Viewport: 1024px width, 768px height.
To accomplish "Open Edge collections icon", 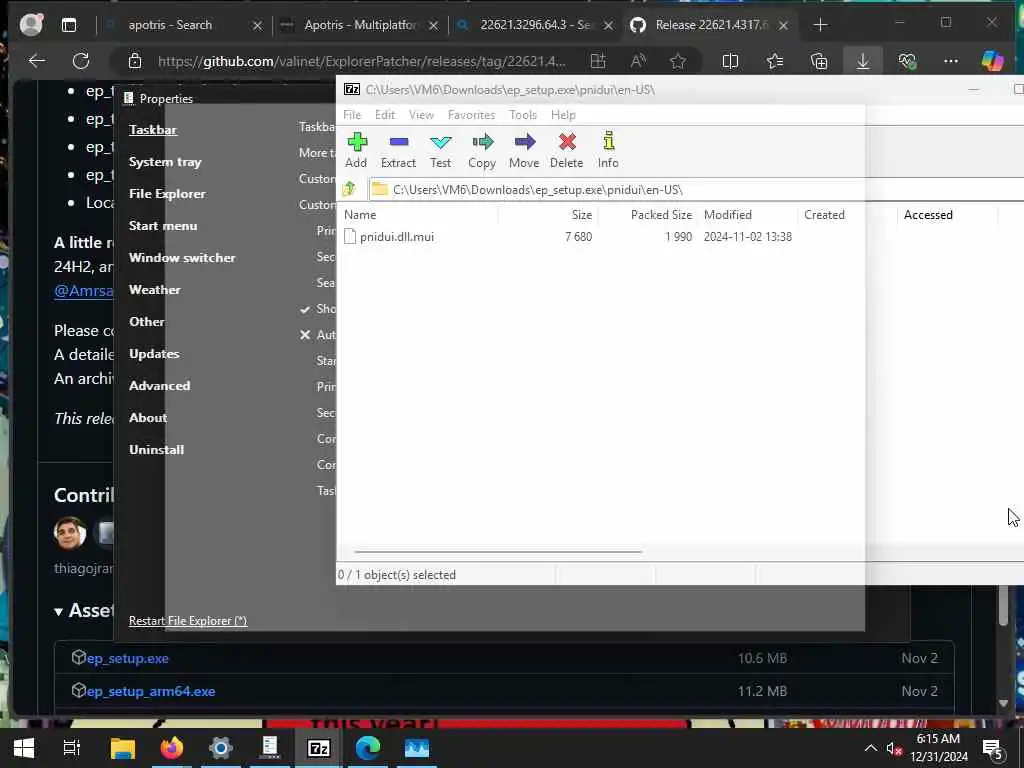I will (x=819, y=61).
